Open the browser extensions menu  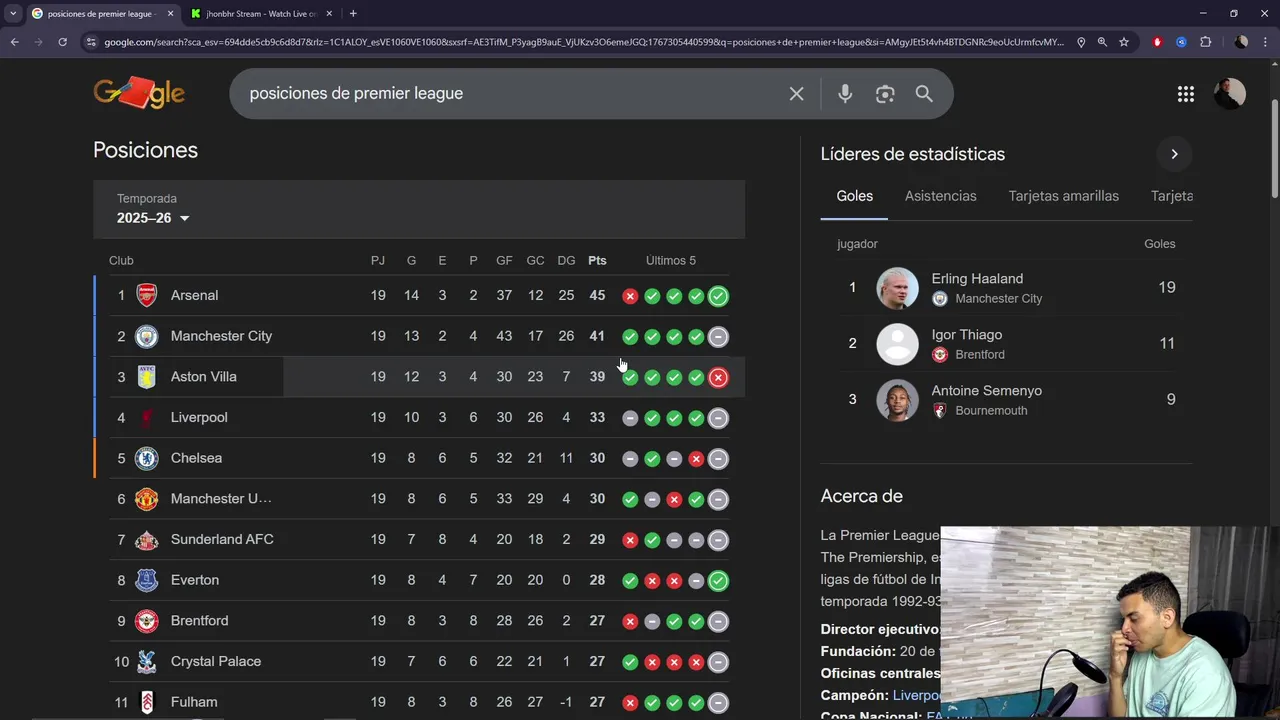1205,42
